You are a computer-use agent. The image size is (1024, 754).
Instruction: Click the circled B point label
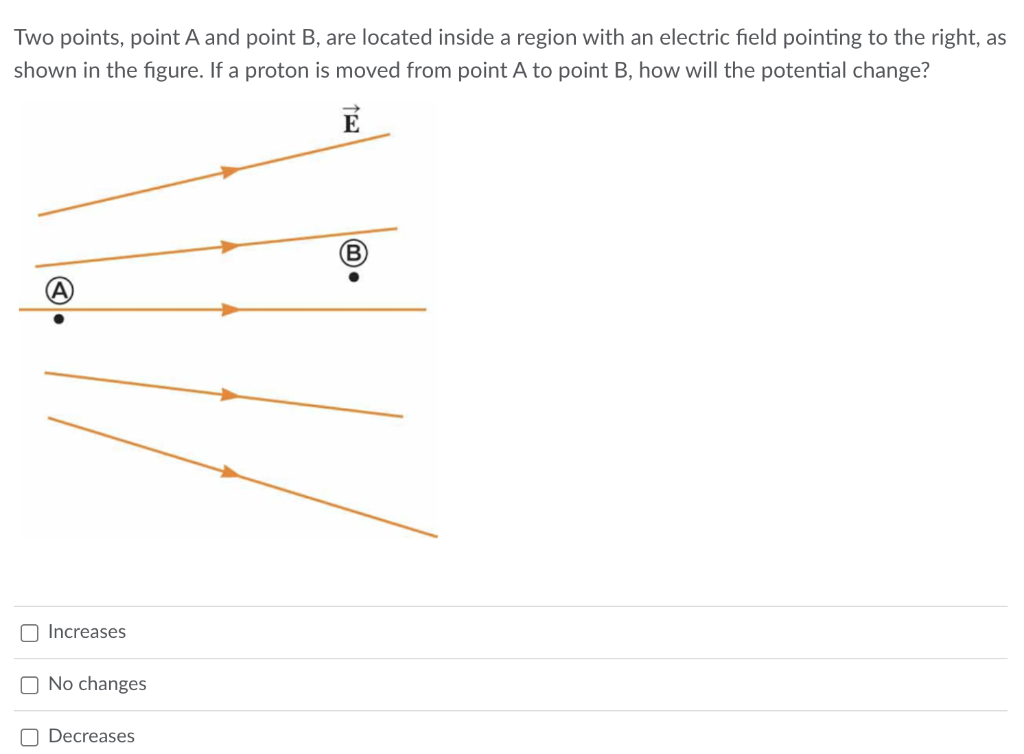click(353, 253)
